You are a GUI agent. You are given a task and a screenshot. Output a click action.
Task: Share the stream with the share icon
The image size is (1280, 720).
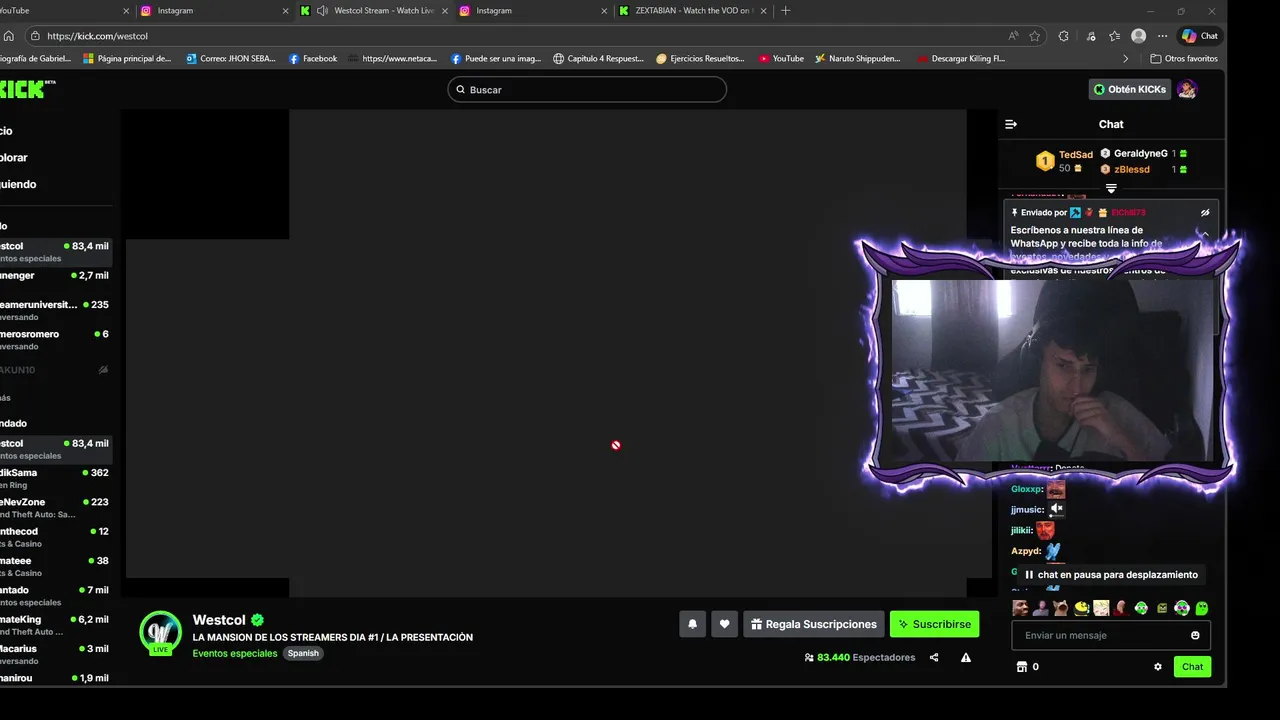pos(934,658)
